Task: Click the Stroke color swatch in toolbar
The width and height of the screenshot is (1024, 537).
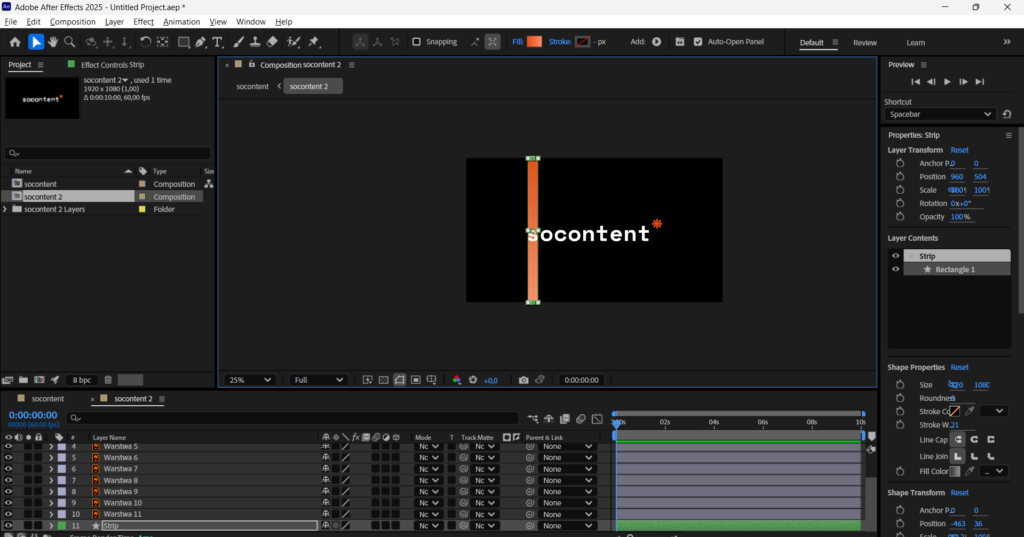Action: tap(583, 42)
